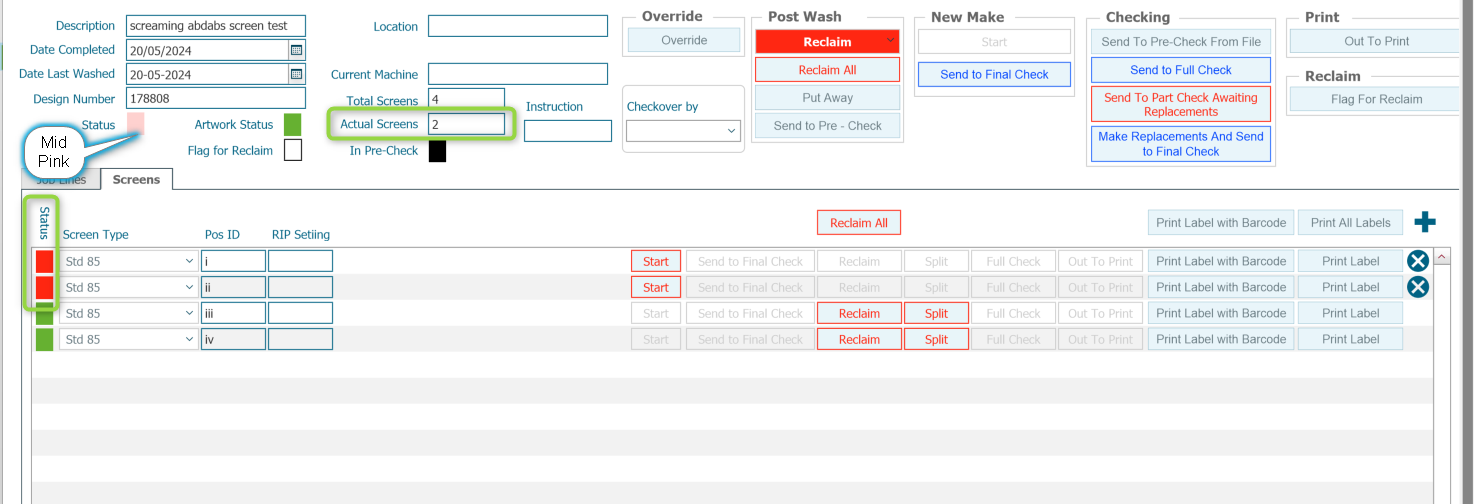Click the blue plus add screen icon

(x=1424, y=223)
